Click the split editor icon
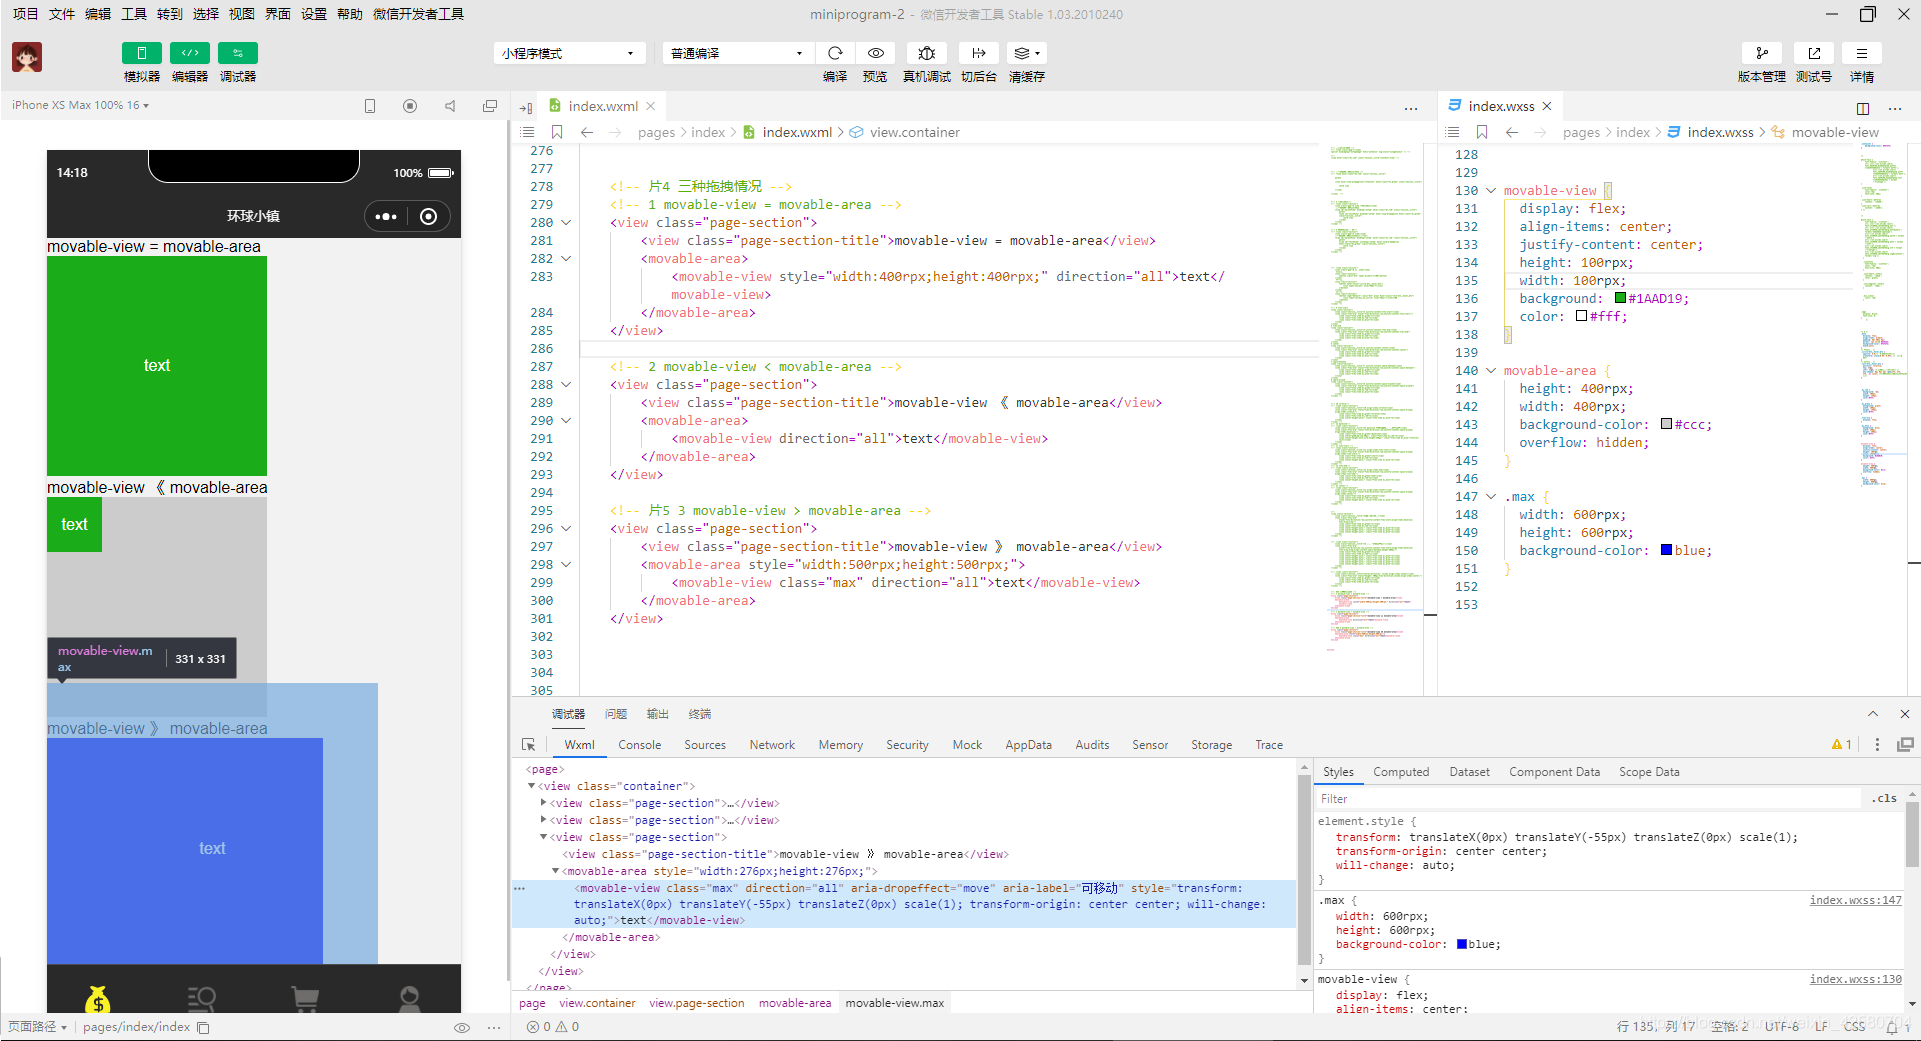Viewport: 1921px width, 1041px height. tap(1862, 108)
